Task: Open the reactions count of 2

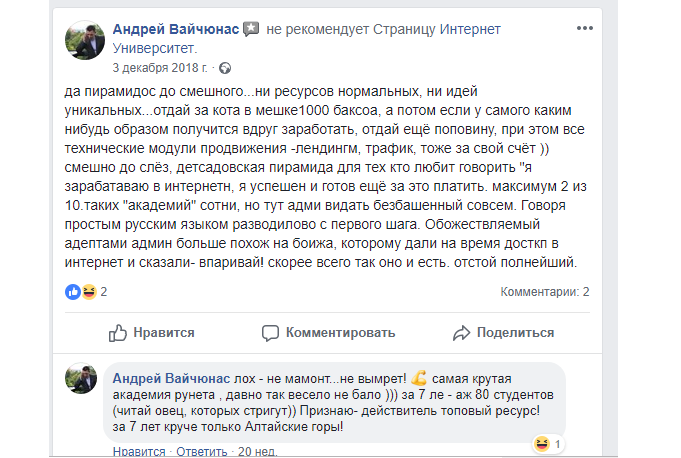Action: click(x=104, y=292)
